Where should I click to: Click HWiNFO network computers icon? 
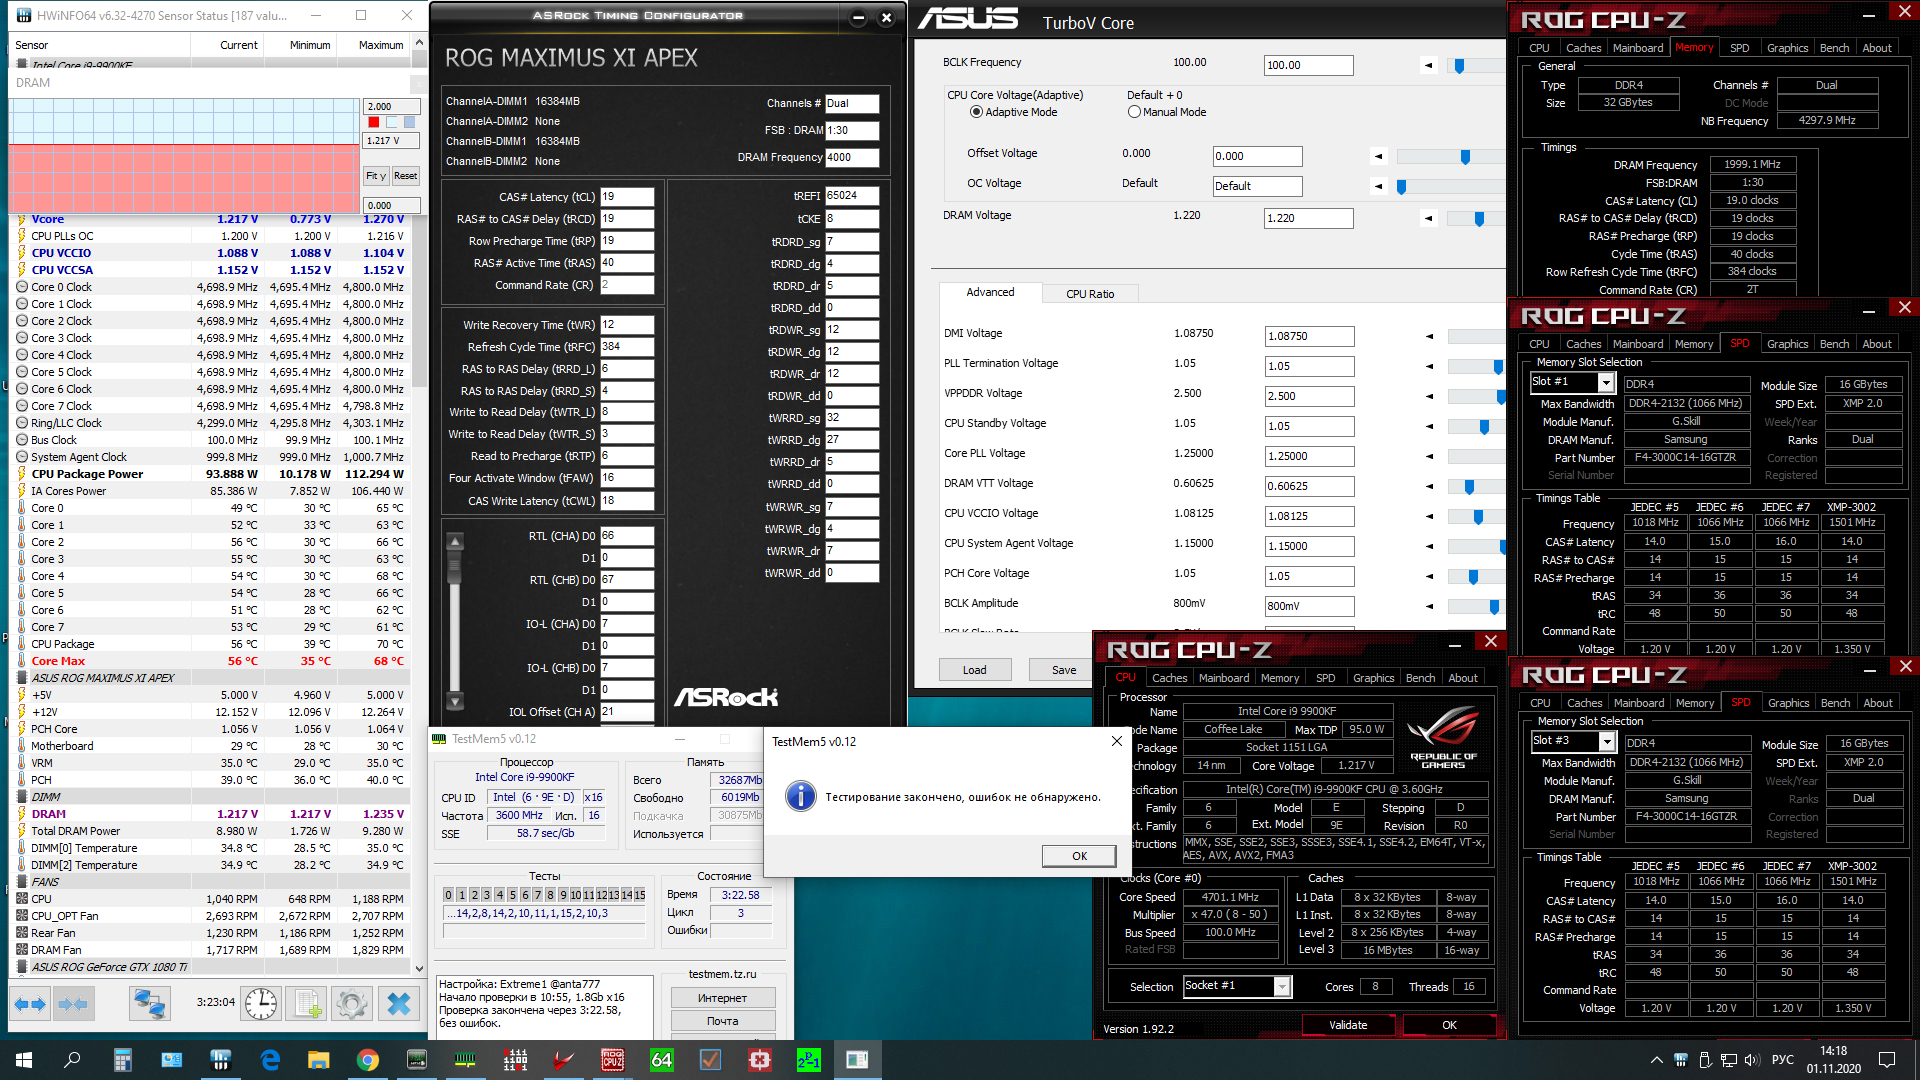[x=150, y=1003]
